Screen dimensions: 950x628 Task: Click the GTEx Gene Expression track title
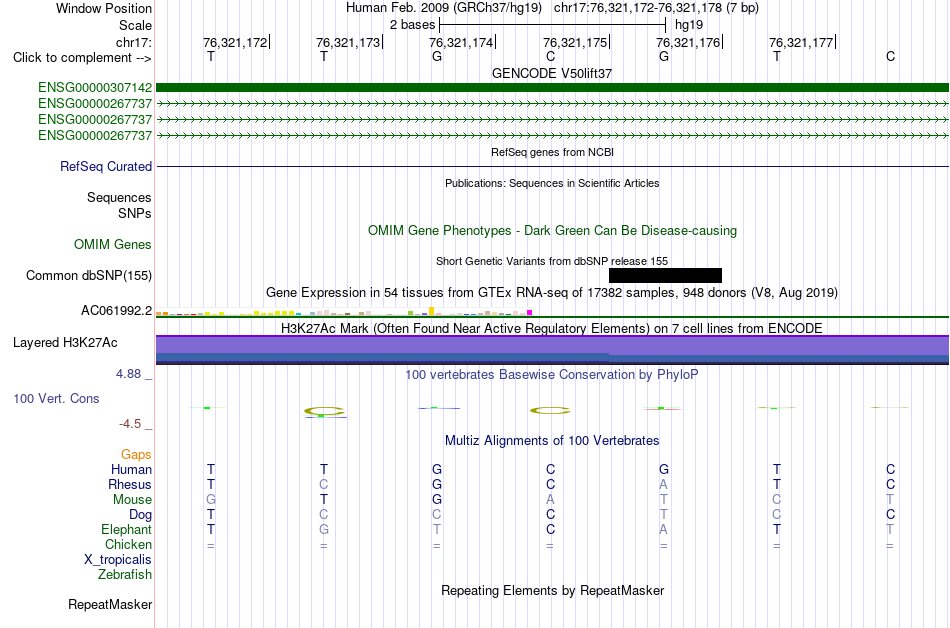[552, 293]
